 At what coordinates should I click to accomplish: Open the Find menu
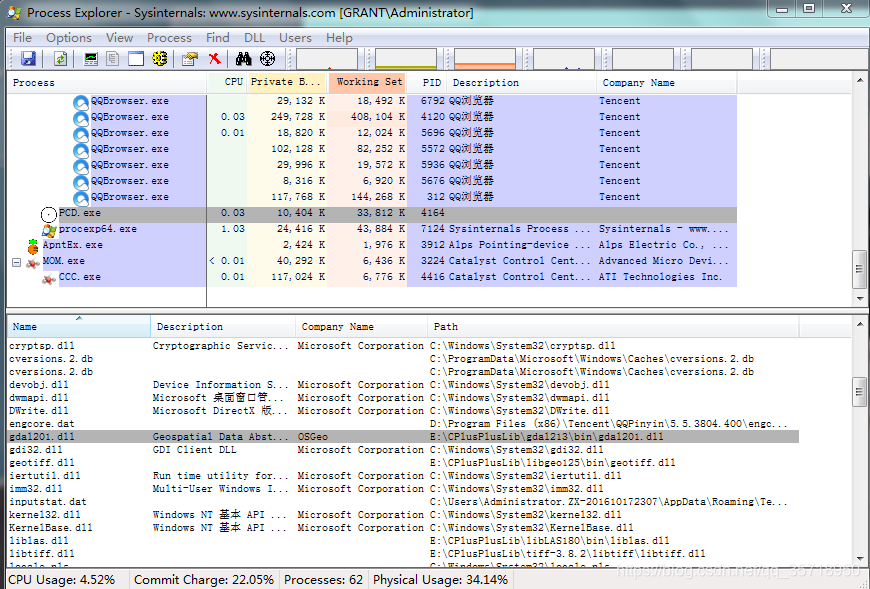pos(218,38)
